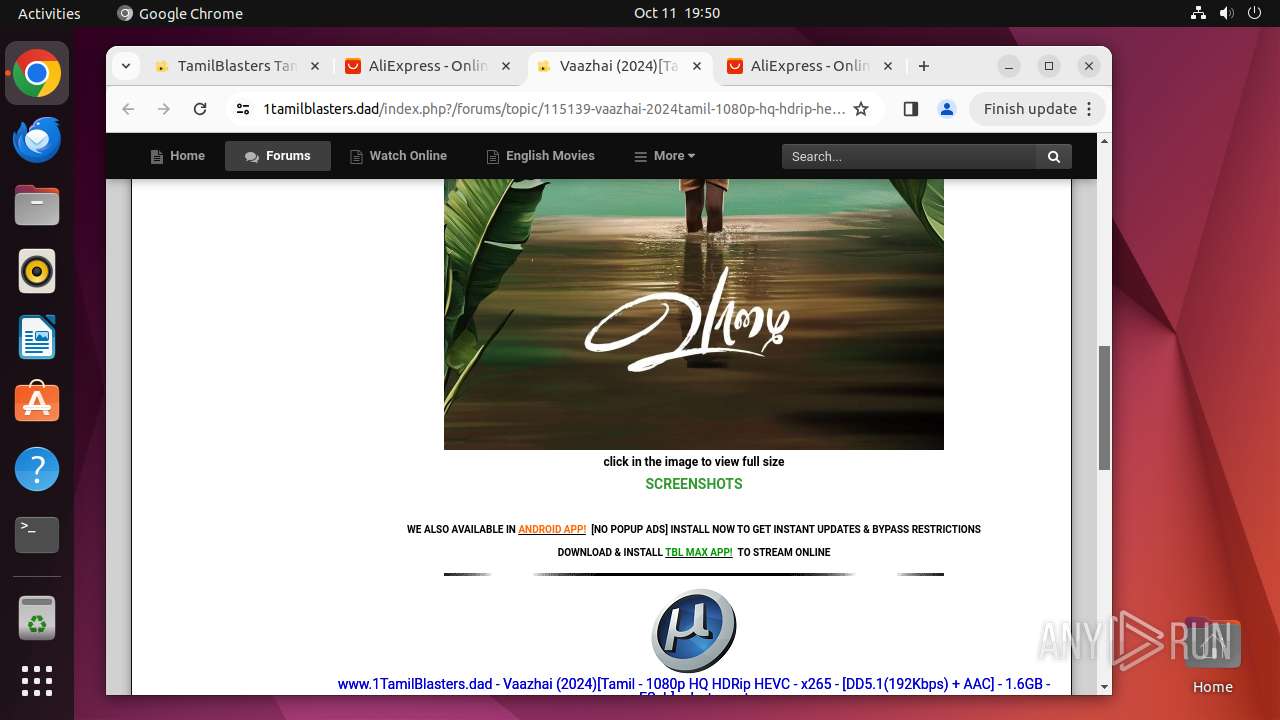Open Home folder on desktop

[x=1212, y=656]
